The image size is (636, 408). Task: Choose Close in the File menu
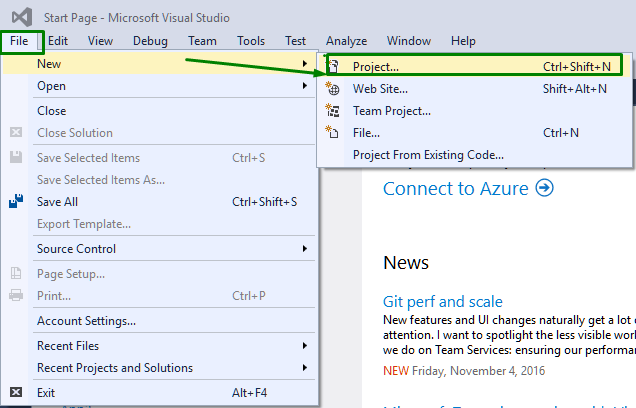coord(52,111)
